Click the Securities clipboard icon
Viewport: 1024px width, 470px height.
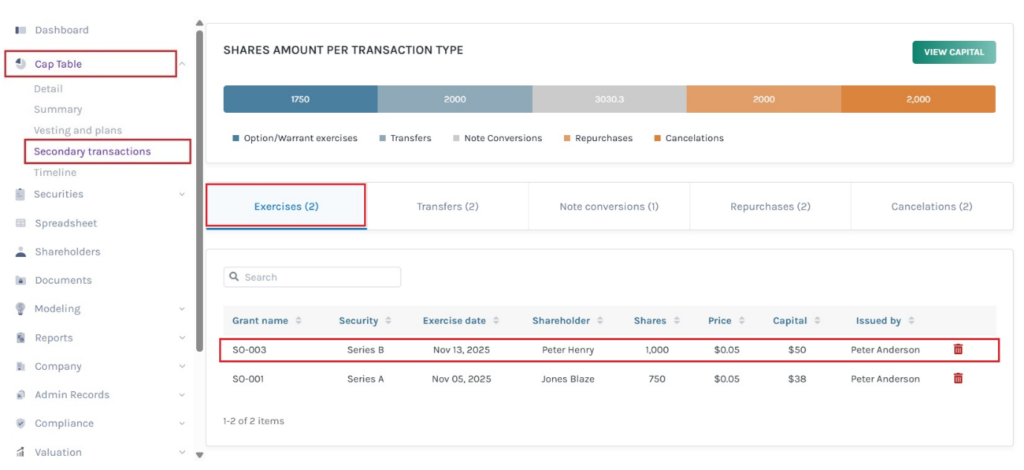coord(20,194)
